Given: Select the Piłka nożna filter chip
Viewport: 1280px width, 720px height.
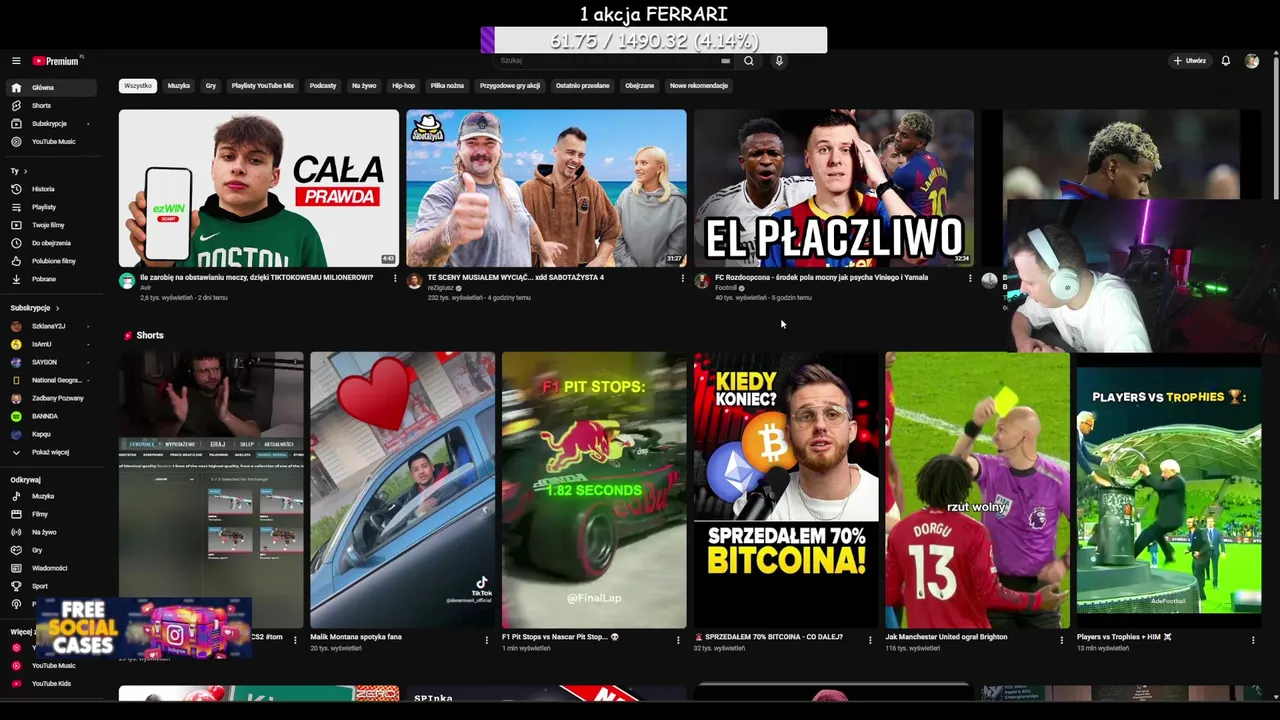Looking at the screenshot, I should click(x=447, y=86).
